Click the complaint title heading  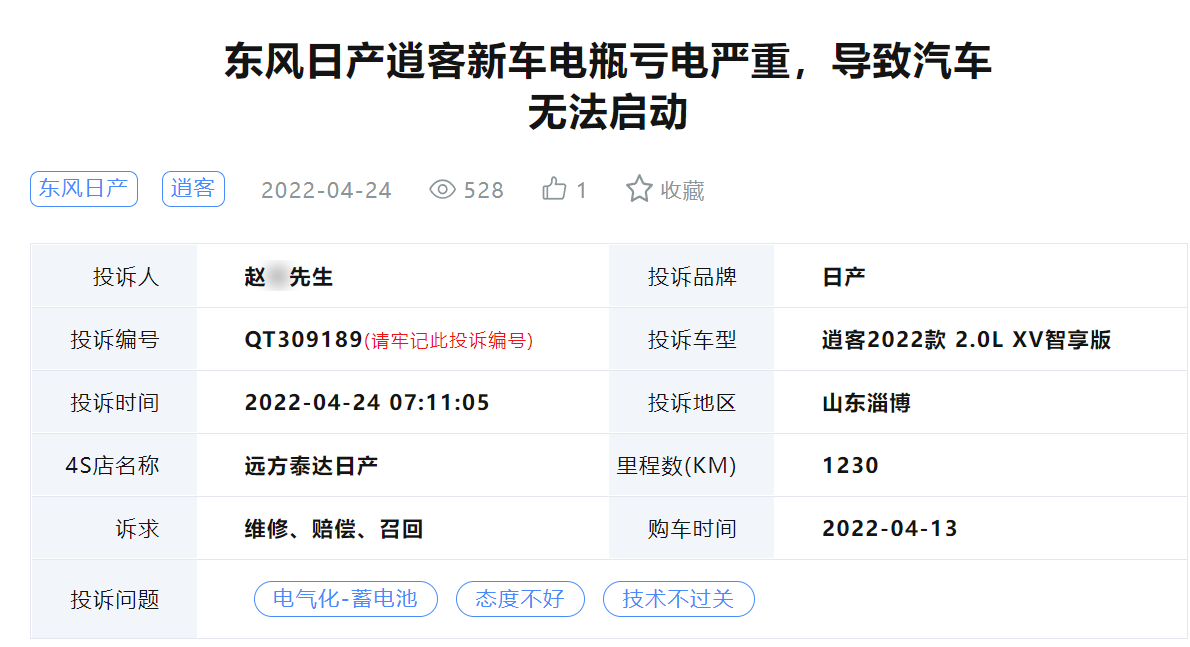click(608, 86)
